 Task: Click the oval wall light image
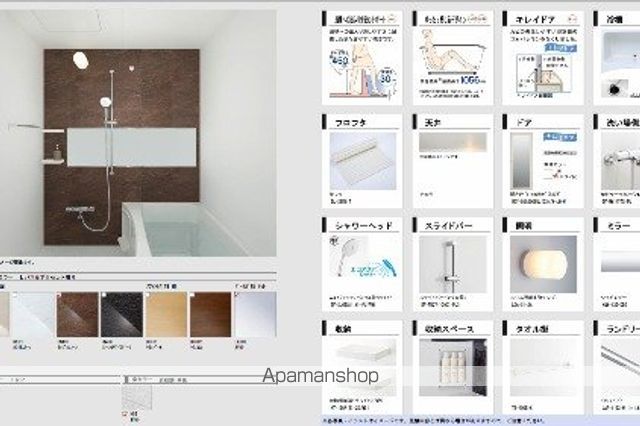(543, 264)
